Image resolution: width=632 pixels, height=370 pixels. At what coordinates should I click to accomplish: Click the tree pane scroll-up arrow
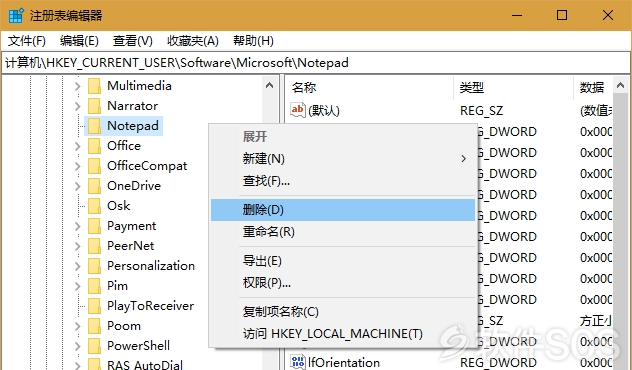point(269,85)
